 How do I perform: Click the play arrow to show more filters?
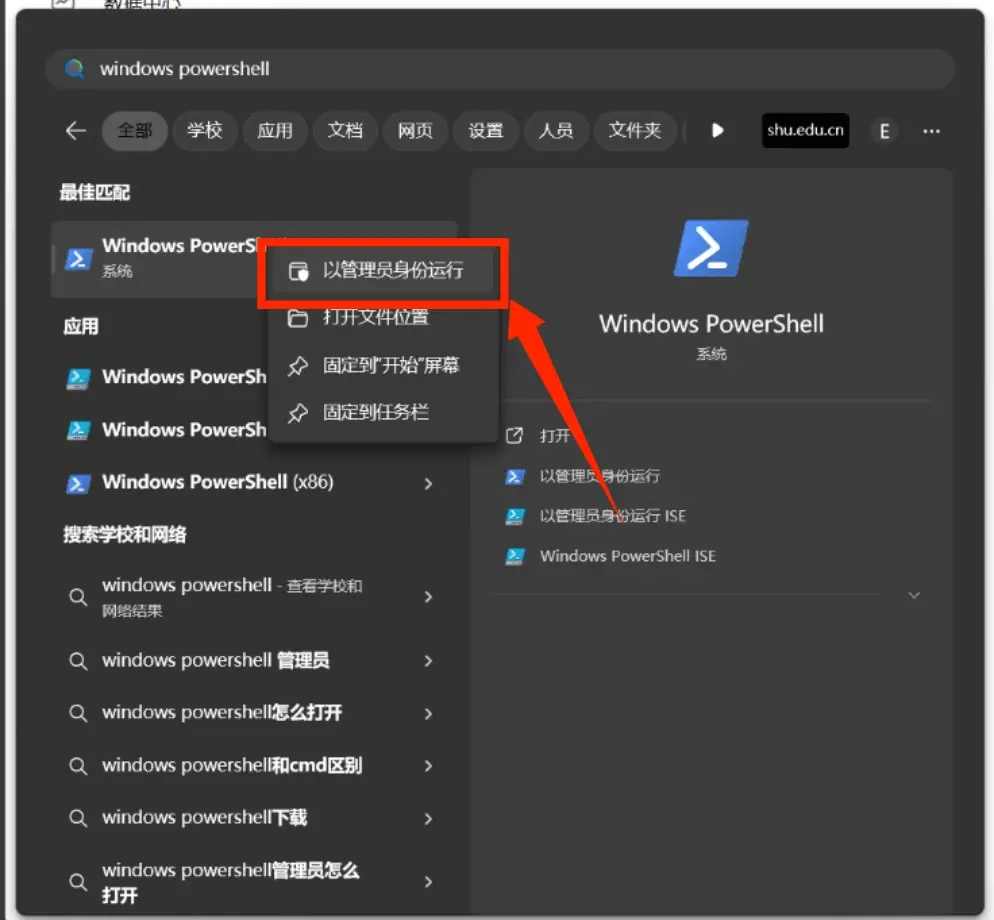coord(717,131)
